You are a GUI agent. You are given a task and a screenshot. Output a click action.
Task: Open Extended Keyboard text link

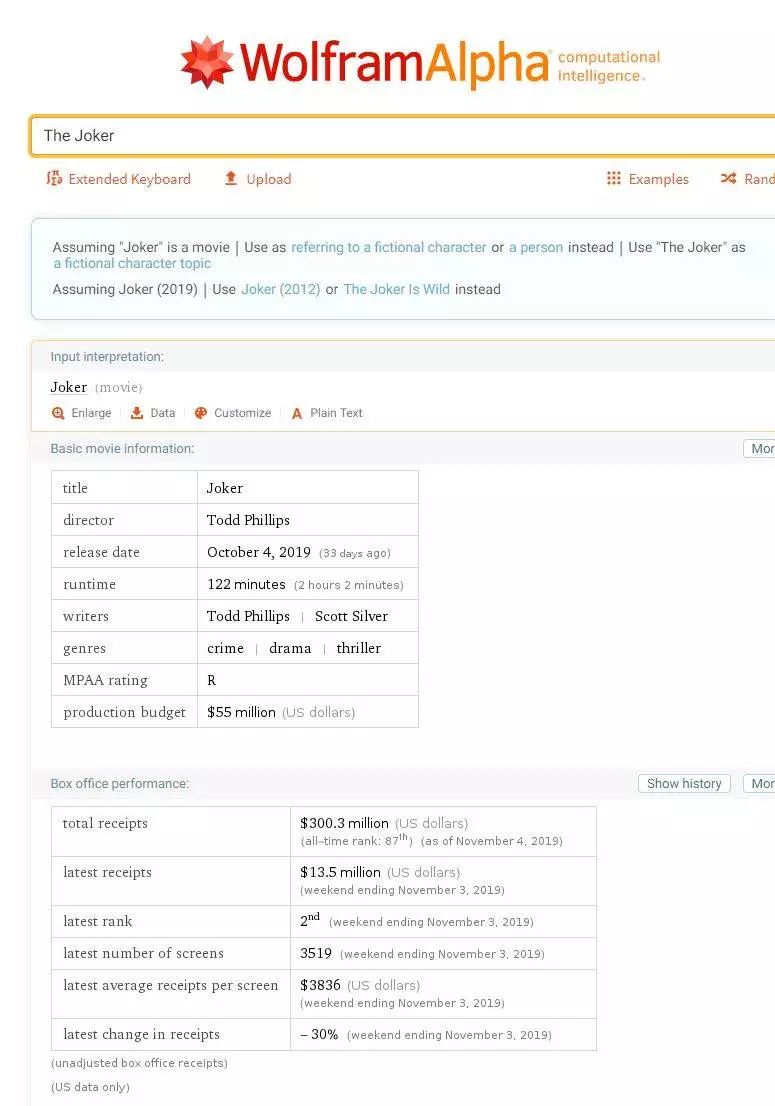[x=130, y=179]
